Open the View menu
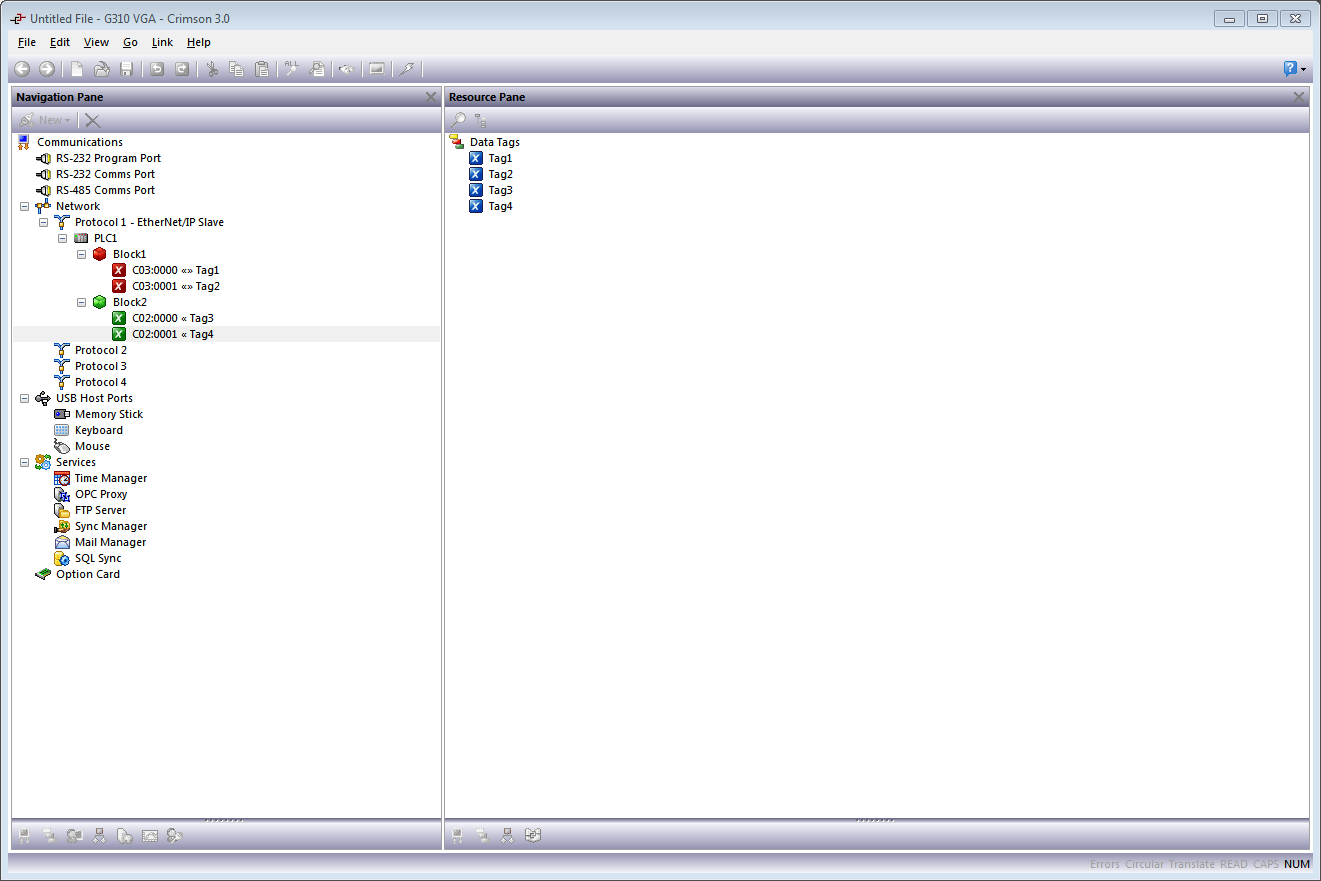 (96, 42)
